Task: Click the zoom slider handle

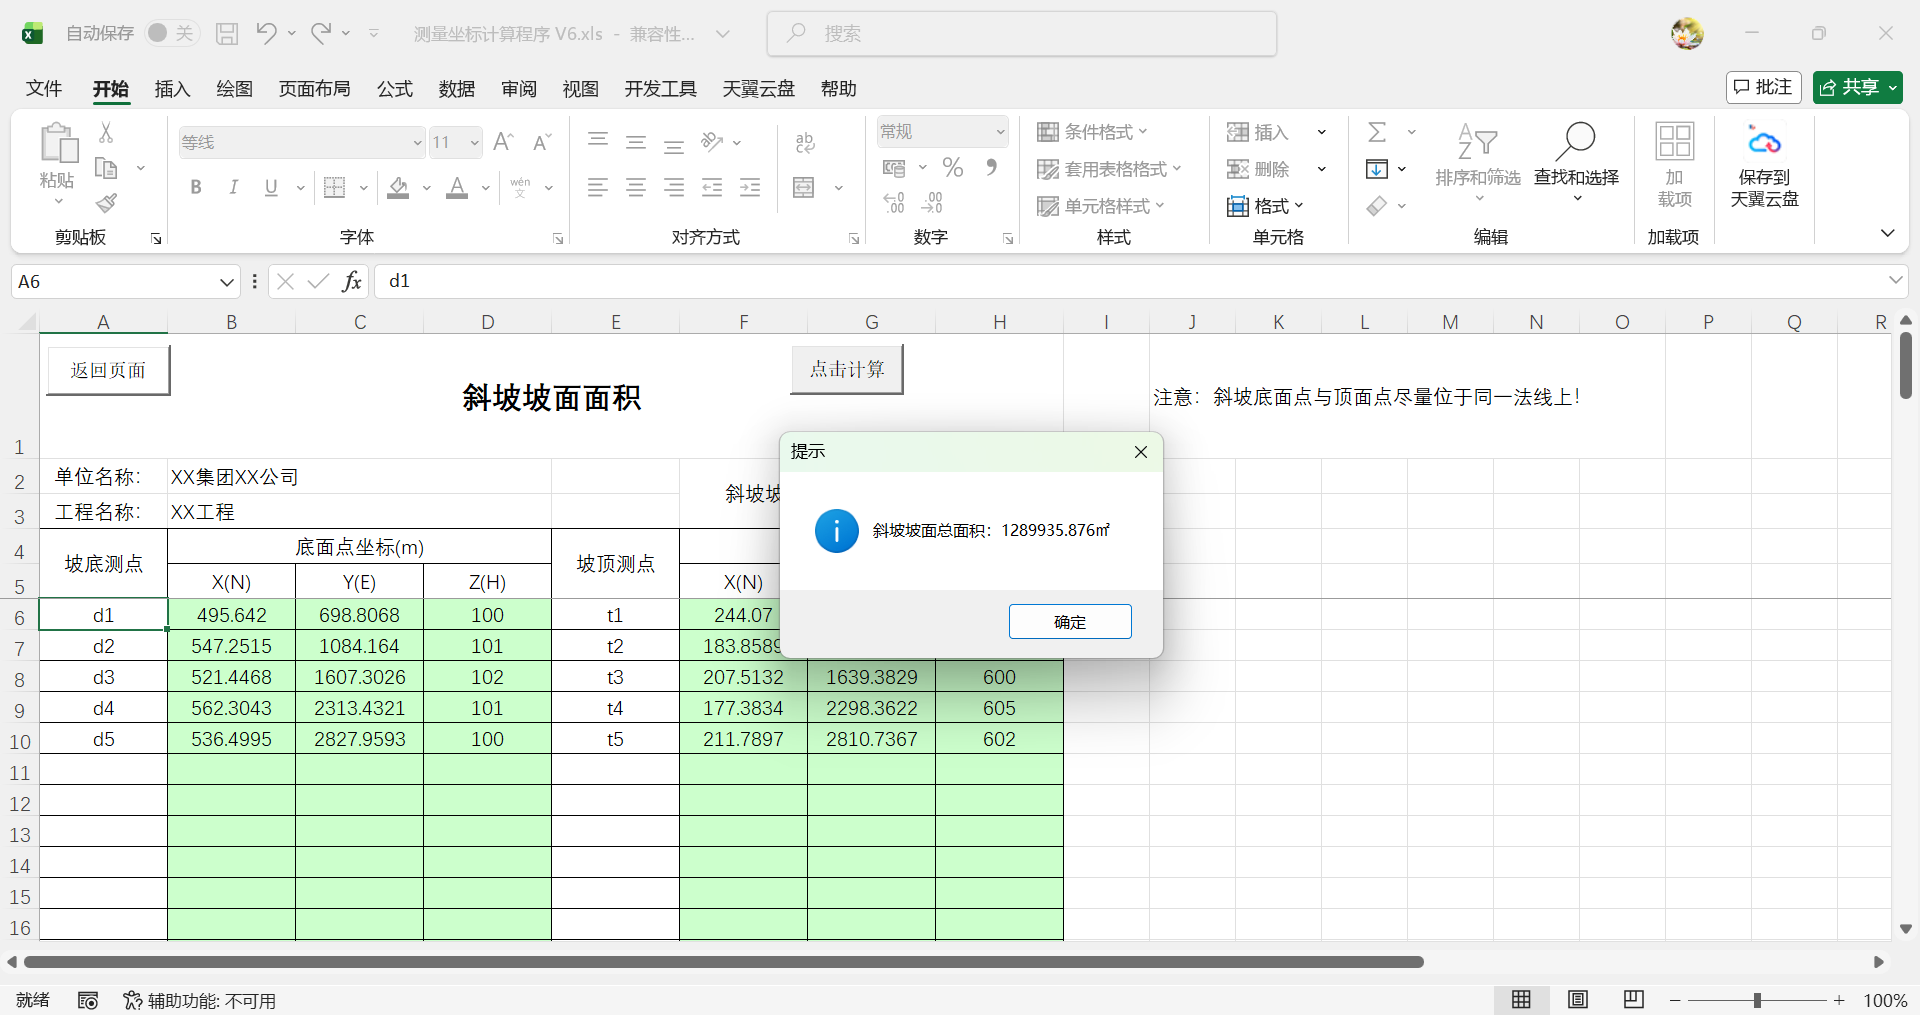Action: (x=1757, y=1000)
